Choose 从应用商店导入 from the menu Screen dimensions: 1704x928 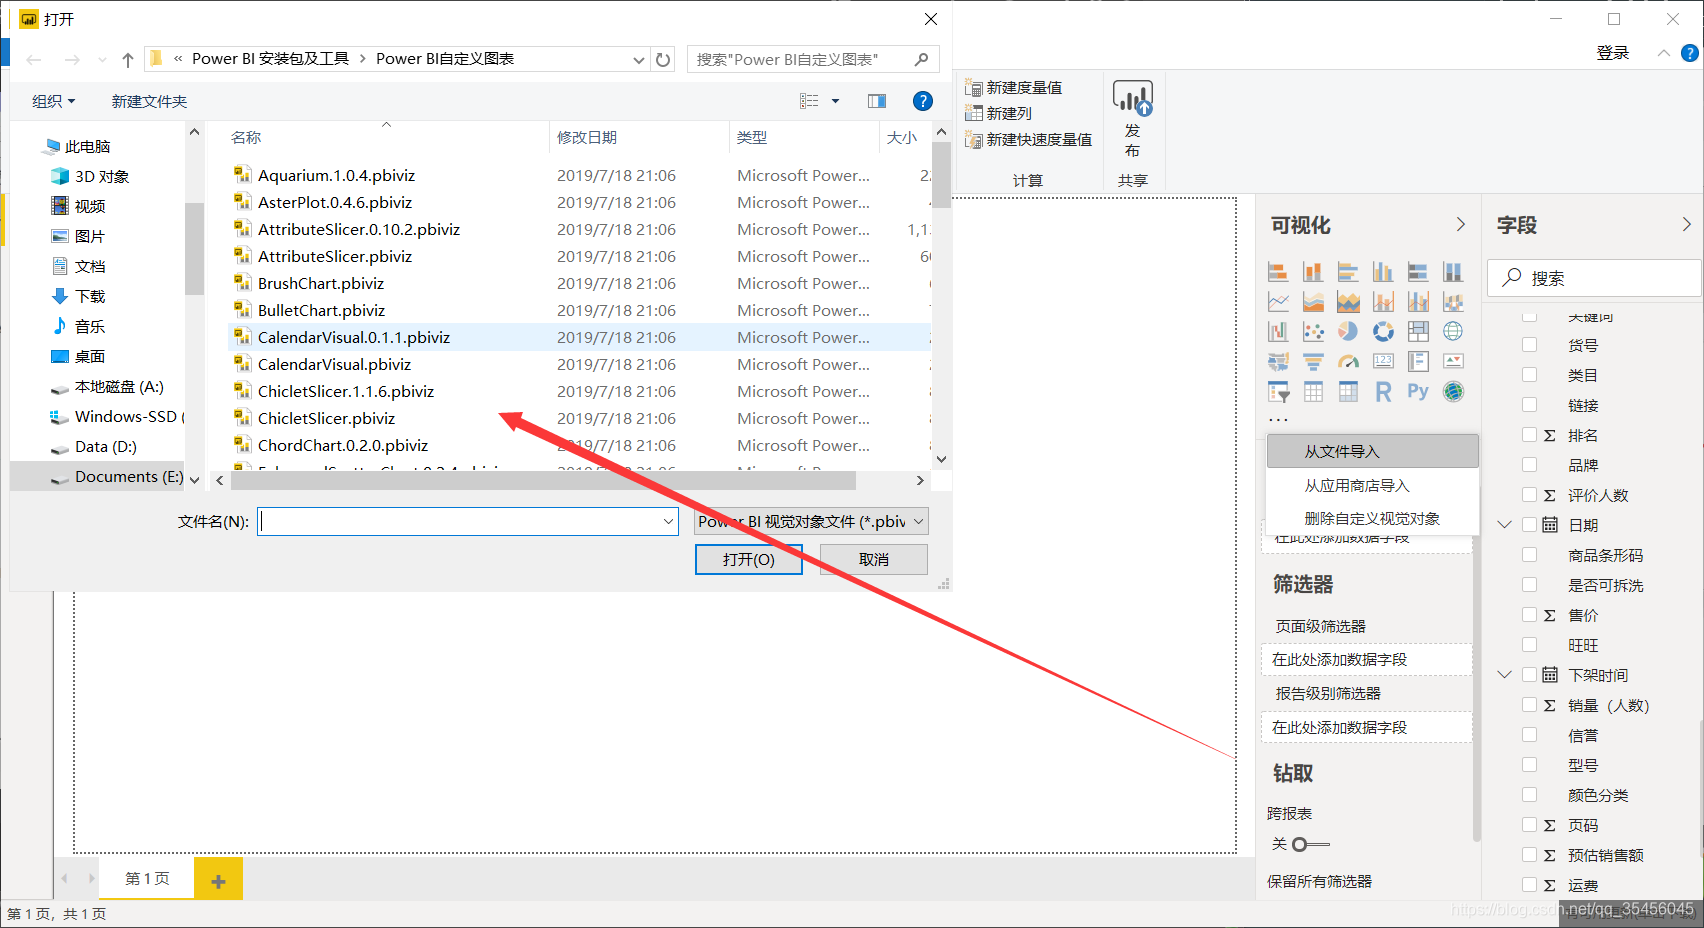(x=1372, y=485)
